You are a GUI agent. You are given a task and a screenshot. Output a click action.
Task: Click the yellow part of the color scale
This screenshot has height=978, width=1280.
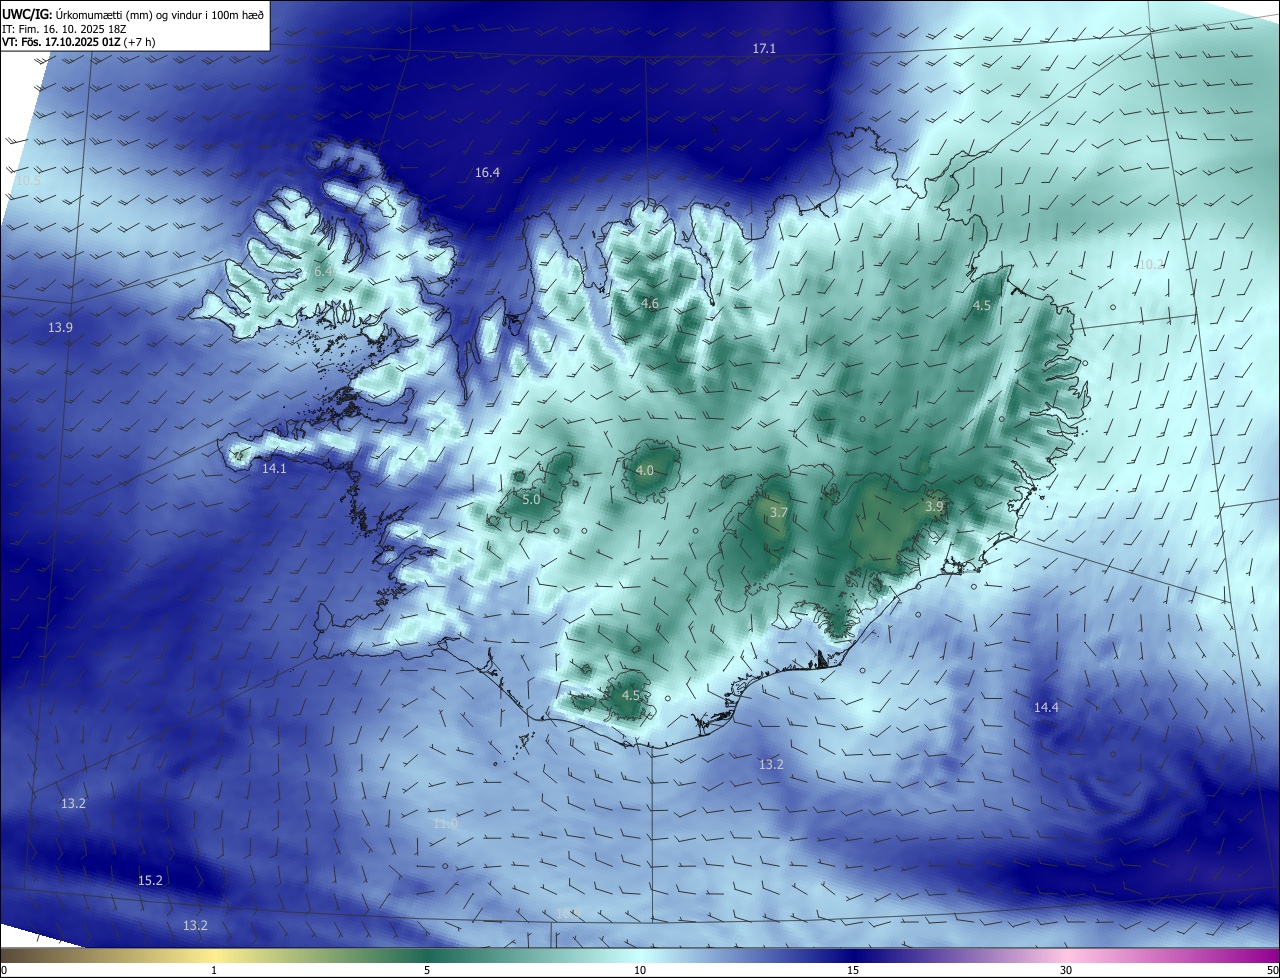215,956
